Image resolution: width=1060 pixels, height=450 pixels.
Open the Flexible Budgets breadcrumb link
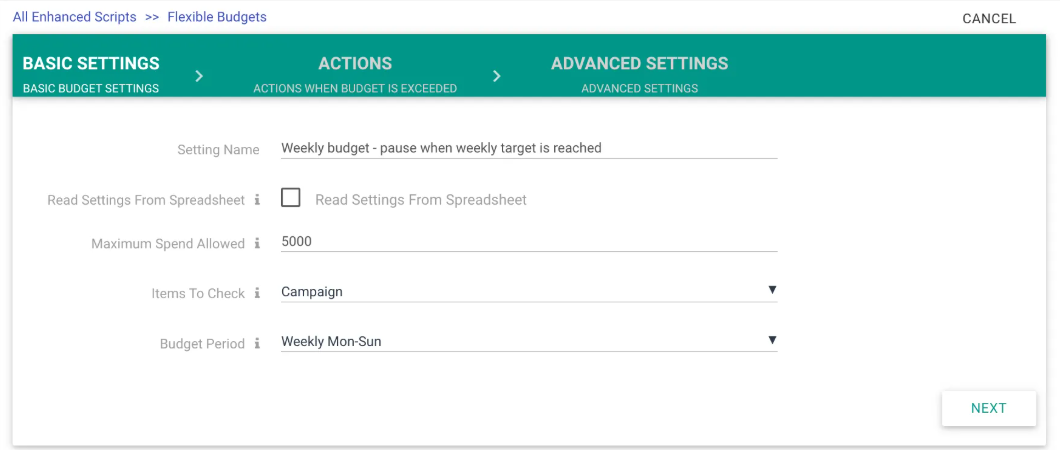217,17
